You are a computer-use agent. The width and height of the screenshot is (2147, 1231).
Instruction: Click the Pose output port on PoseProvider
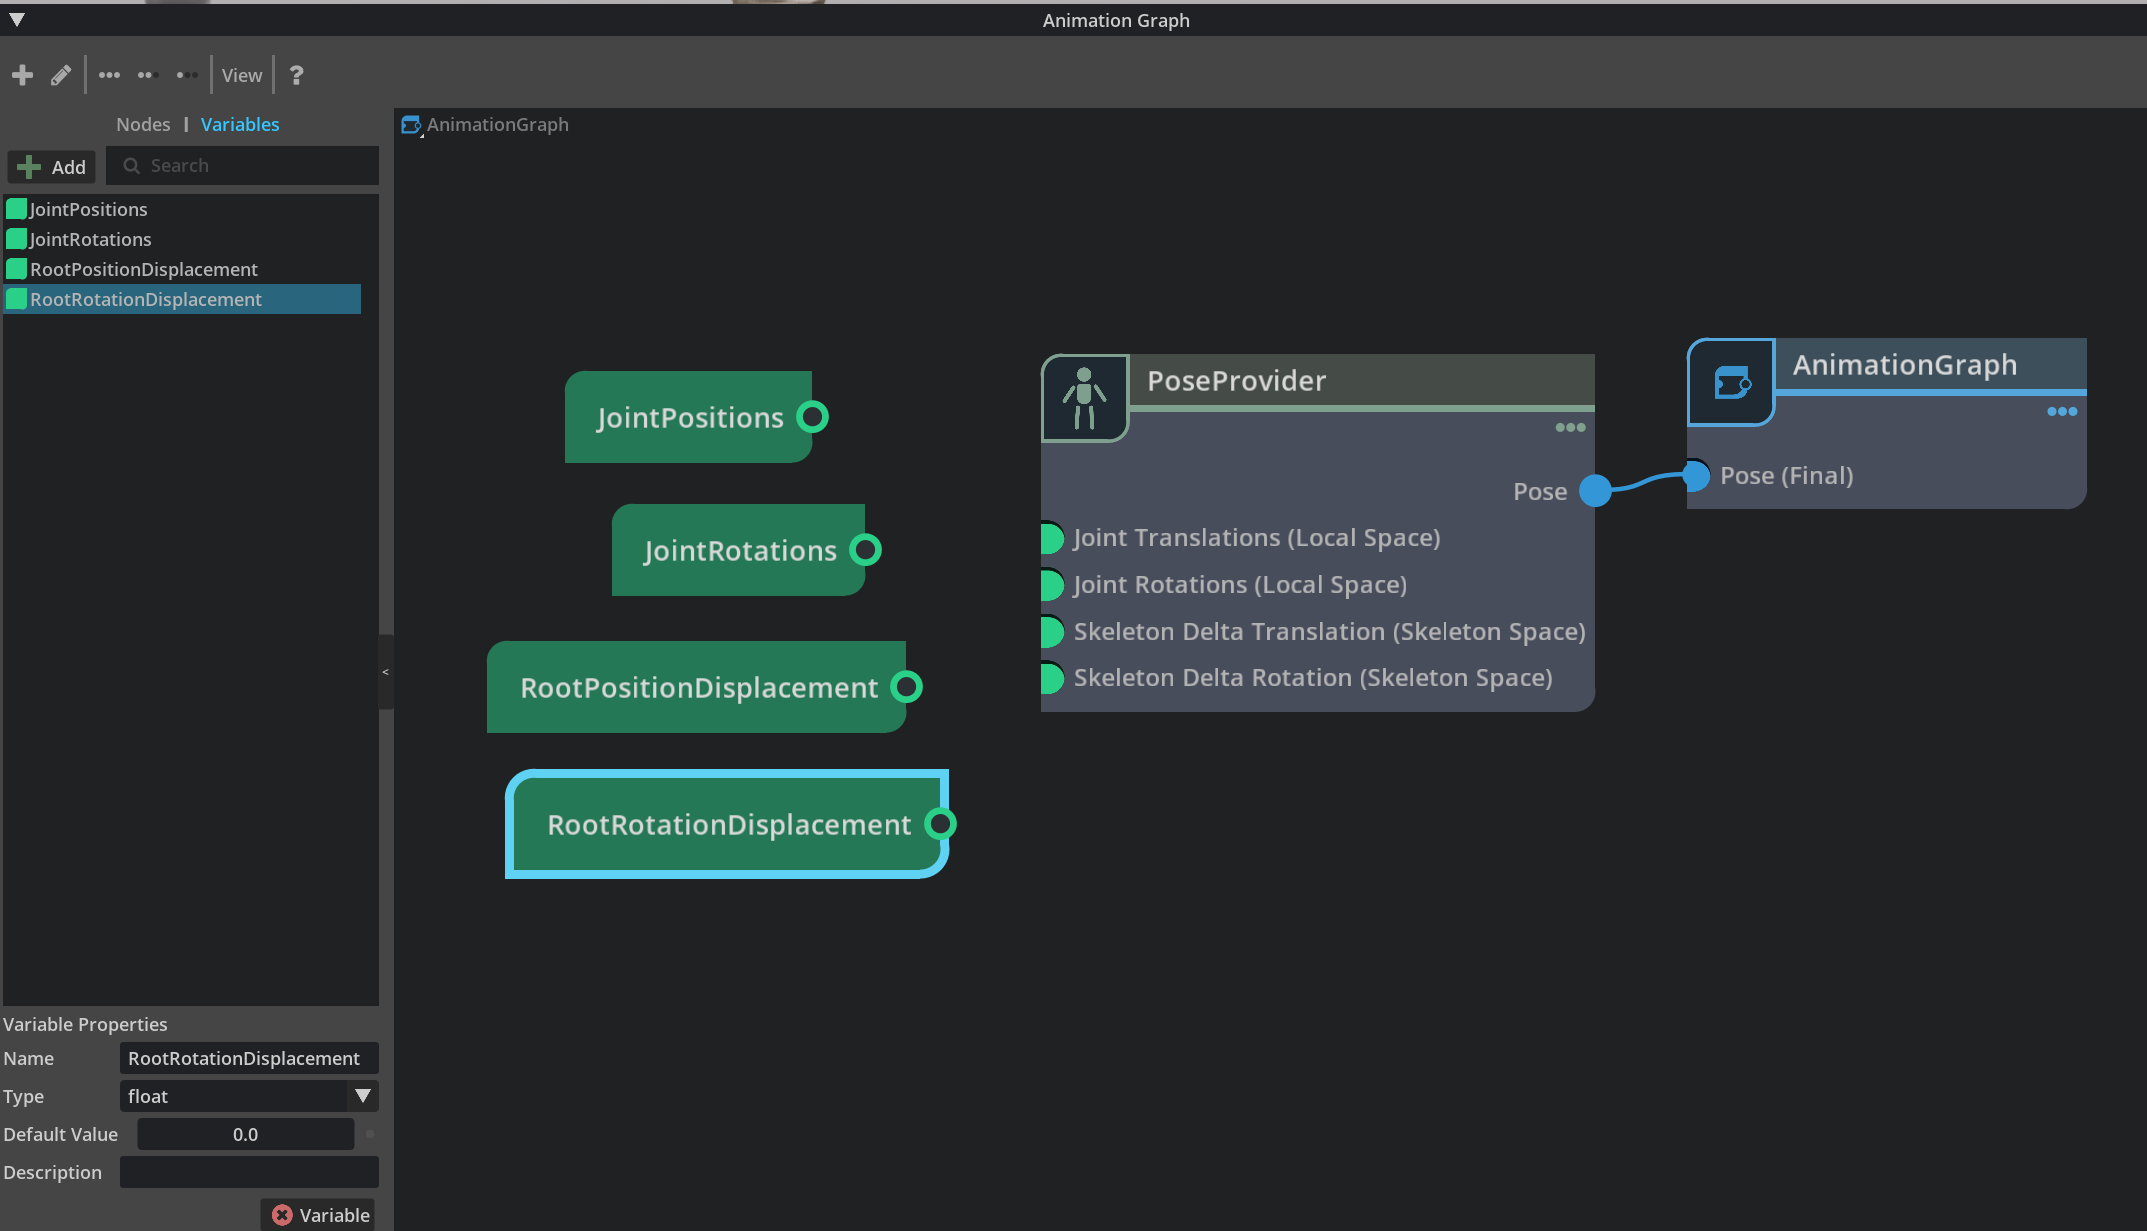[1595, 491]
